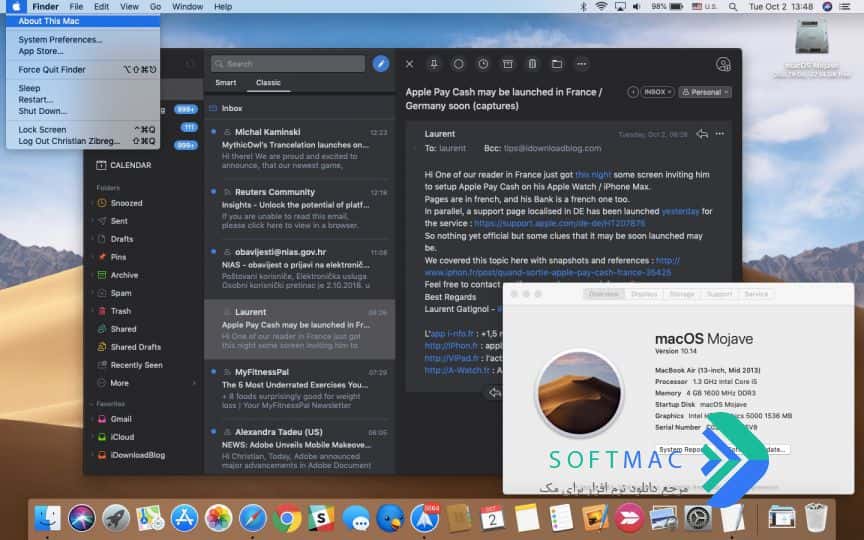Choose Restart in Apple menu
864x540 pixels.
pyautogui.click(x=83, y=100)
